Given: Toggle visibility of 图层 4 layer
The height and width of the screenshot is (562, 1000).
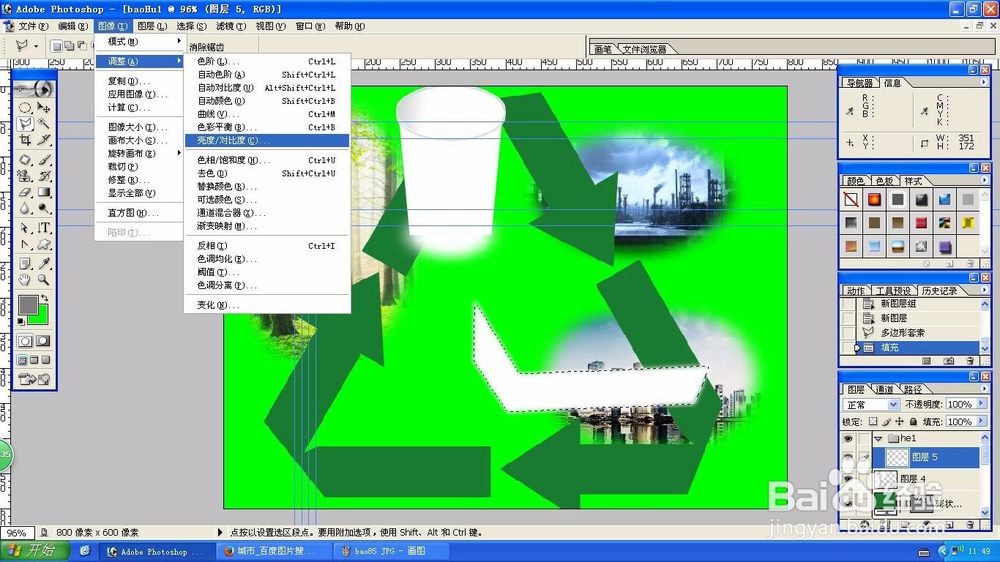Looking at the screenshot, I should 848,478.
